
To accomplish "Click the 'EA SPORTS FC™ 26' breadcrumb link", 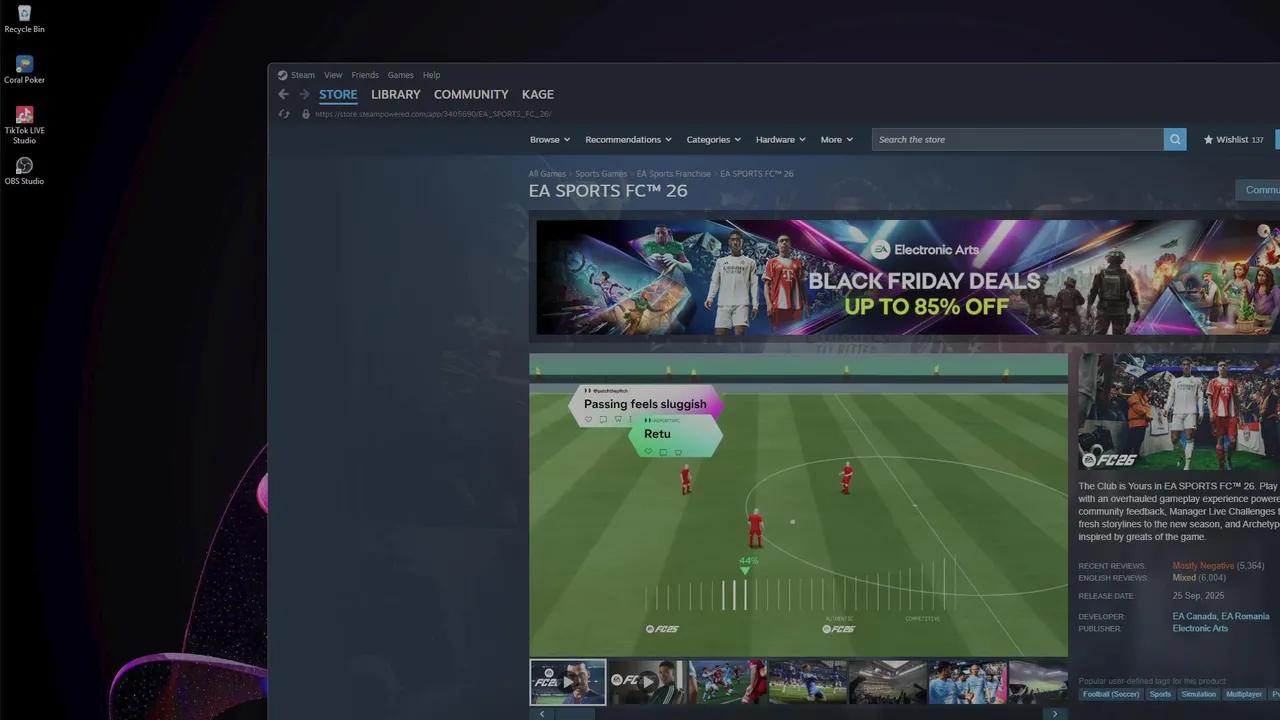I will tap(757, 174).
